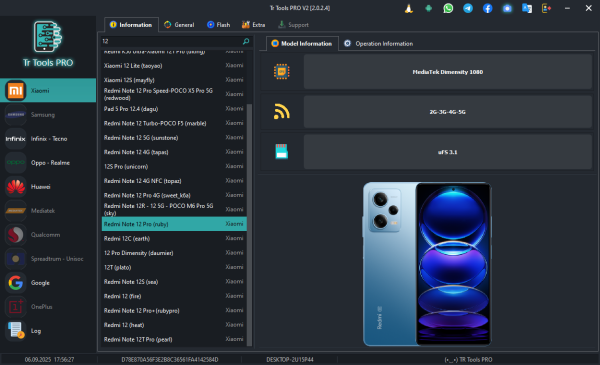Viewport: 600px width, 365px height.
Task: Select Redmi Note 12 Pro 4G (sweet_k6a)
Action: (x=174, y=195)
